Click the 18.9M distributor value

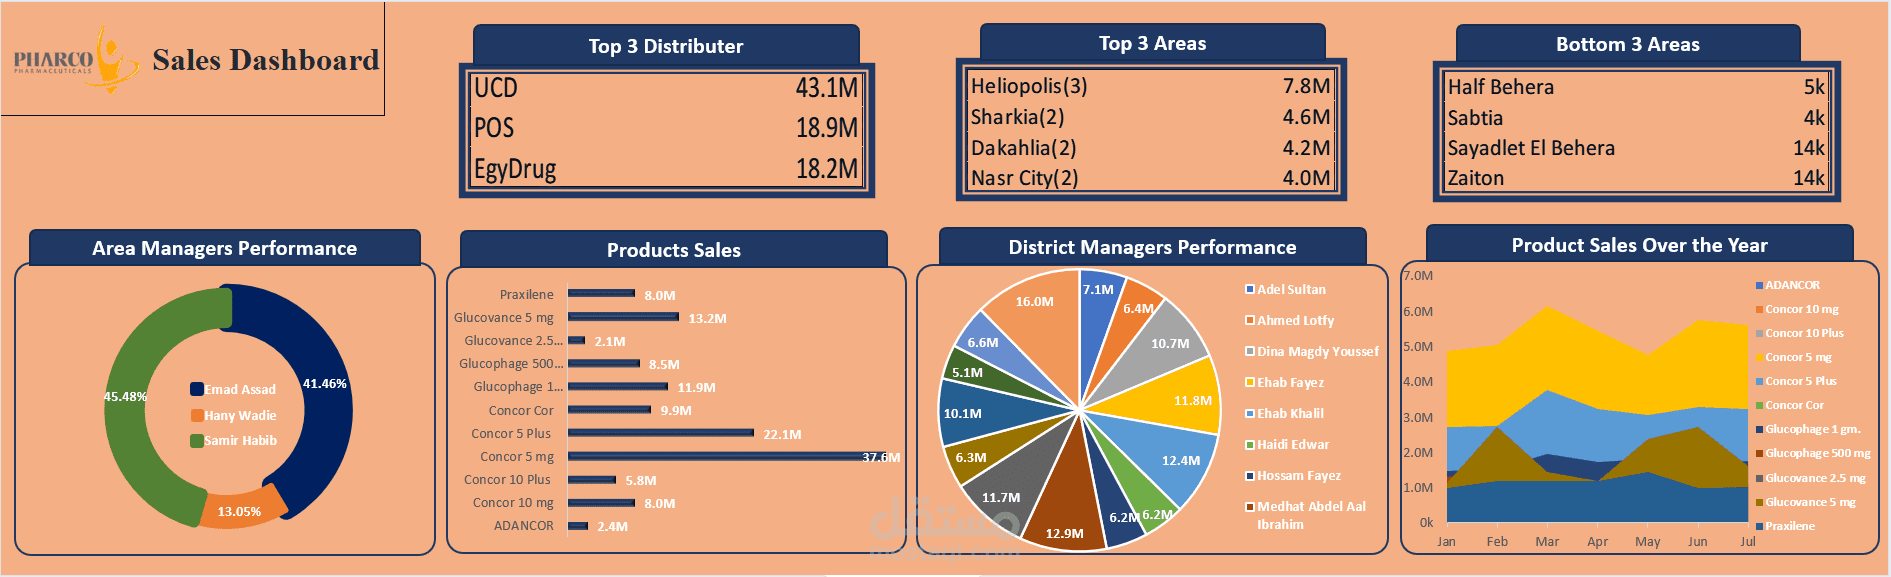point(826,128)
